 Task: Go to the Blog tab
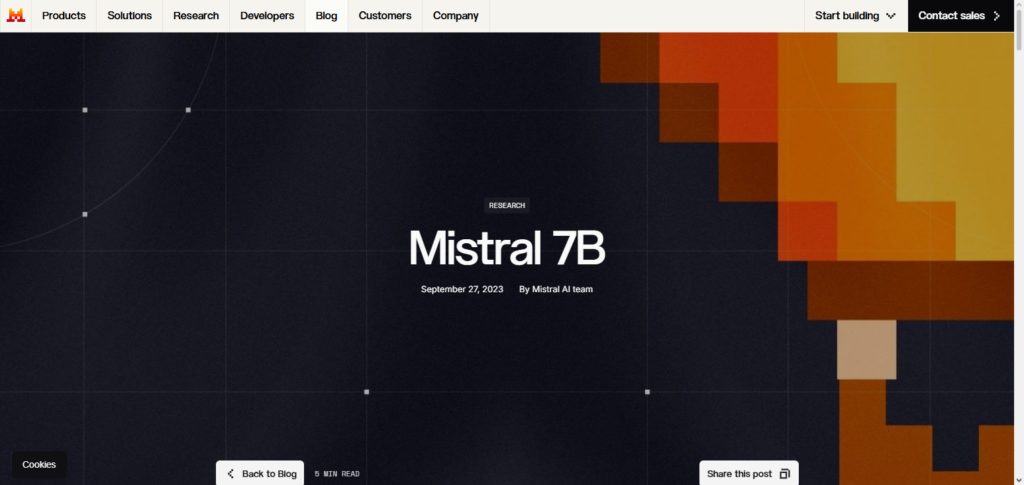(327, 16)
